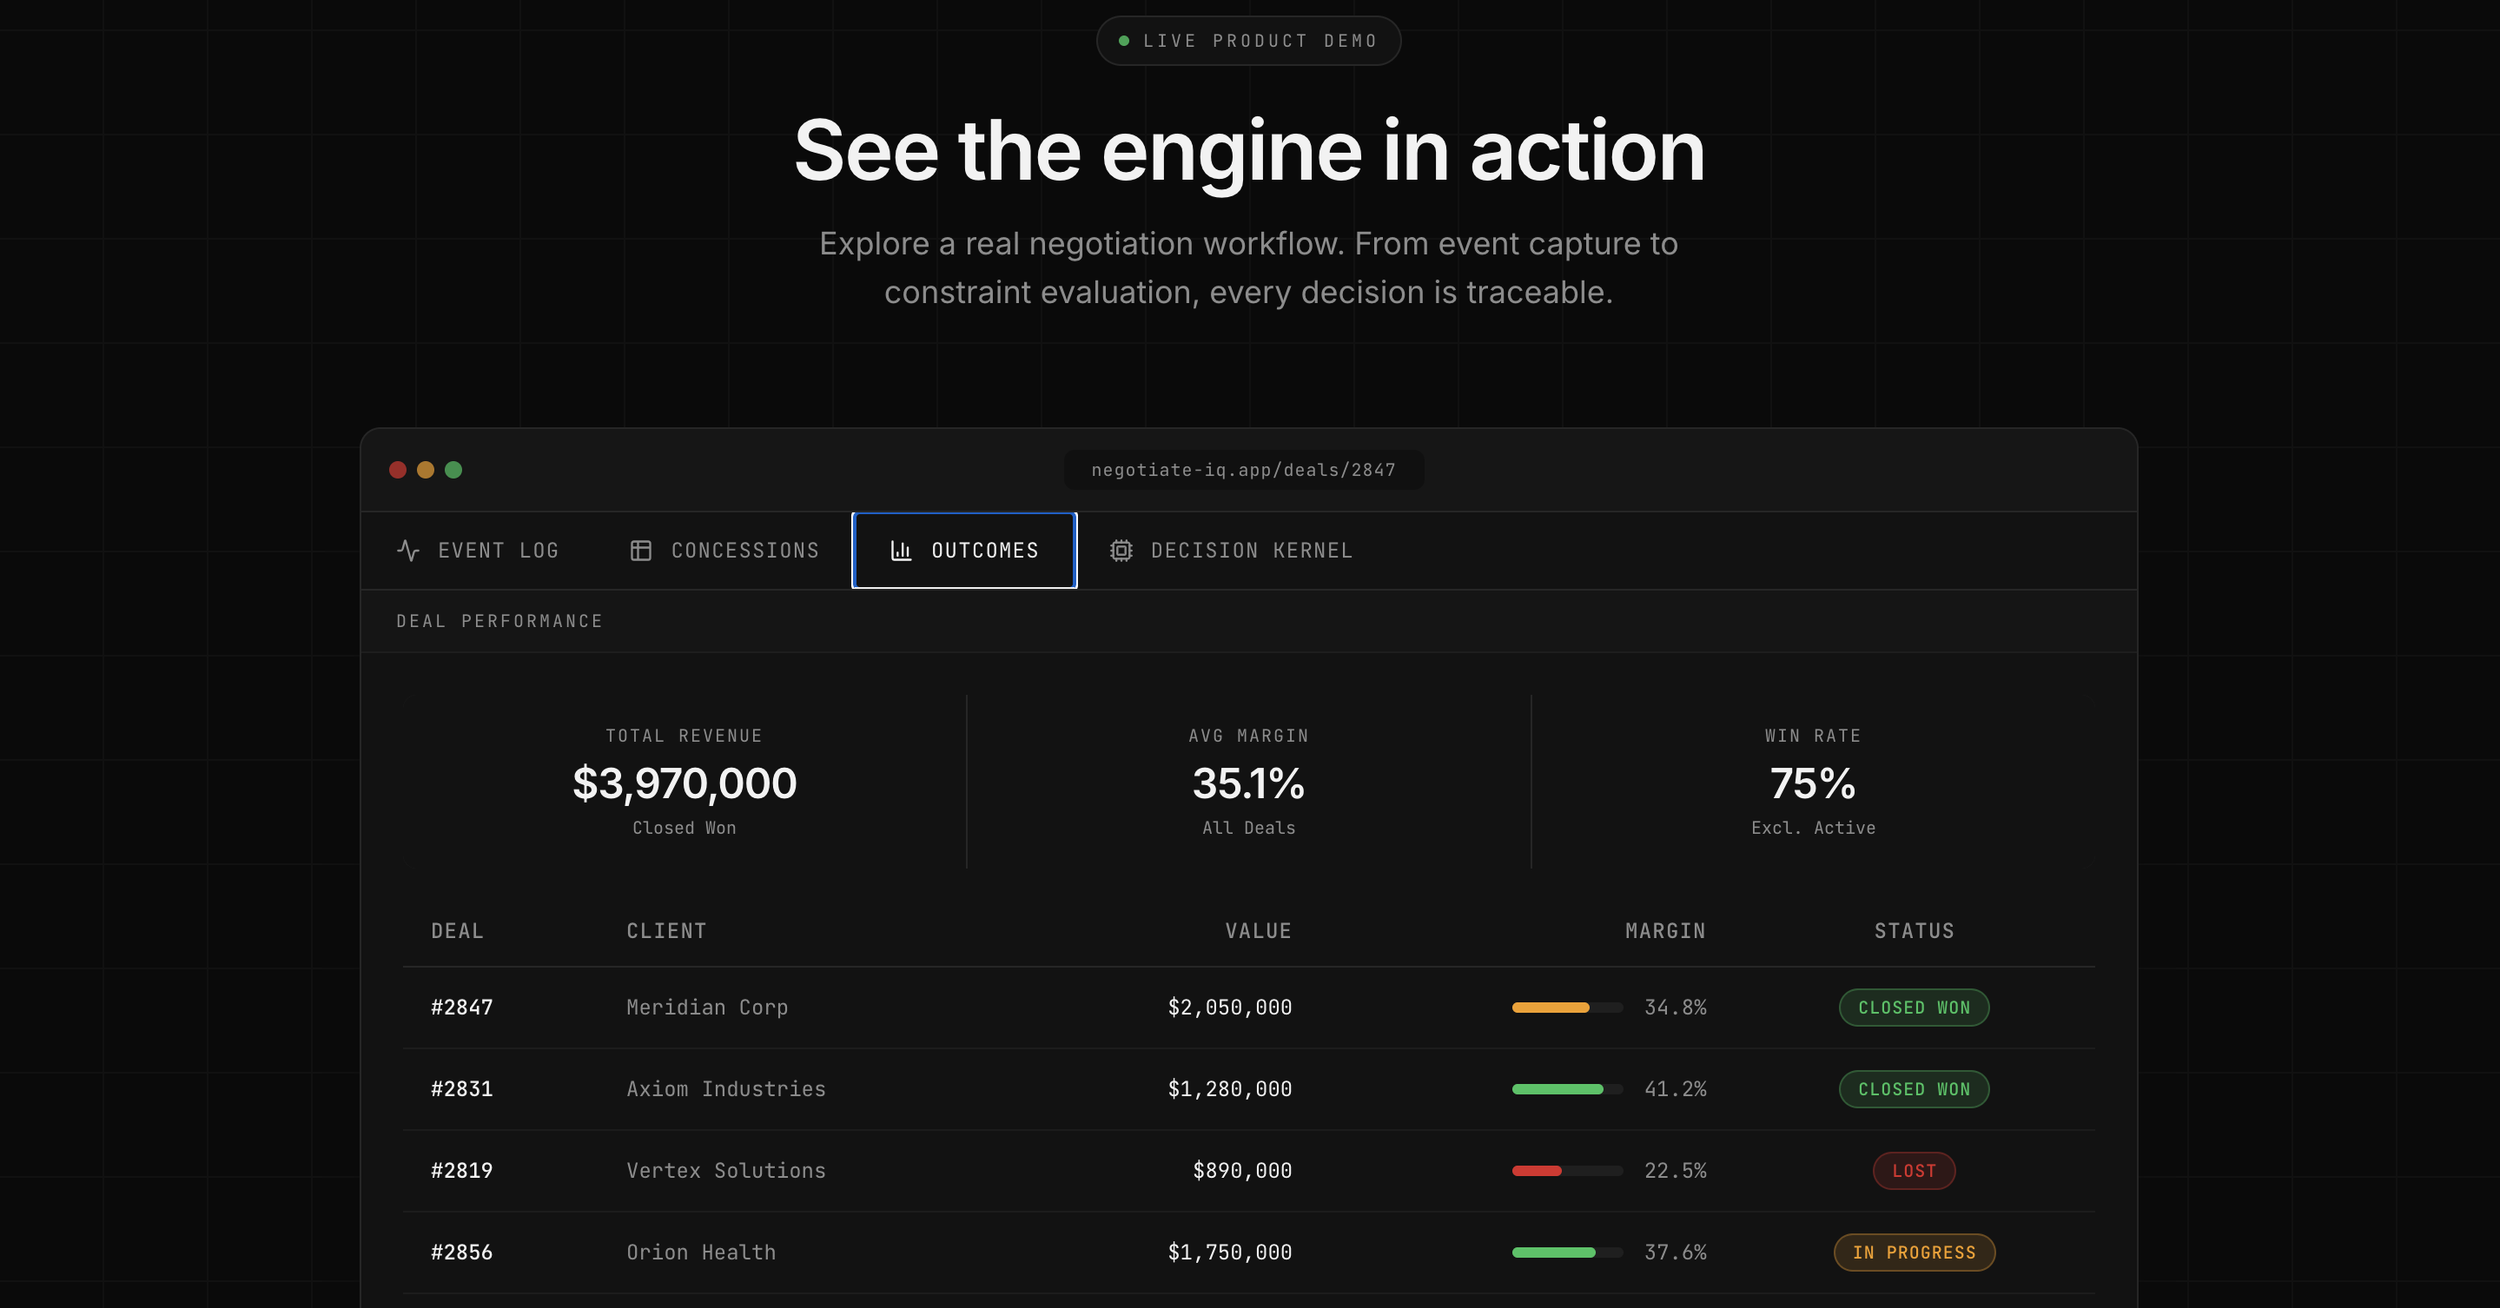The image size is (2500, 1308).
Task: Click the negotiate-iq.app URL address field
Action: 1243,470
